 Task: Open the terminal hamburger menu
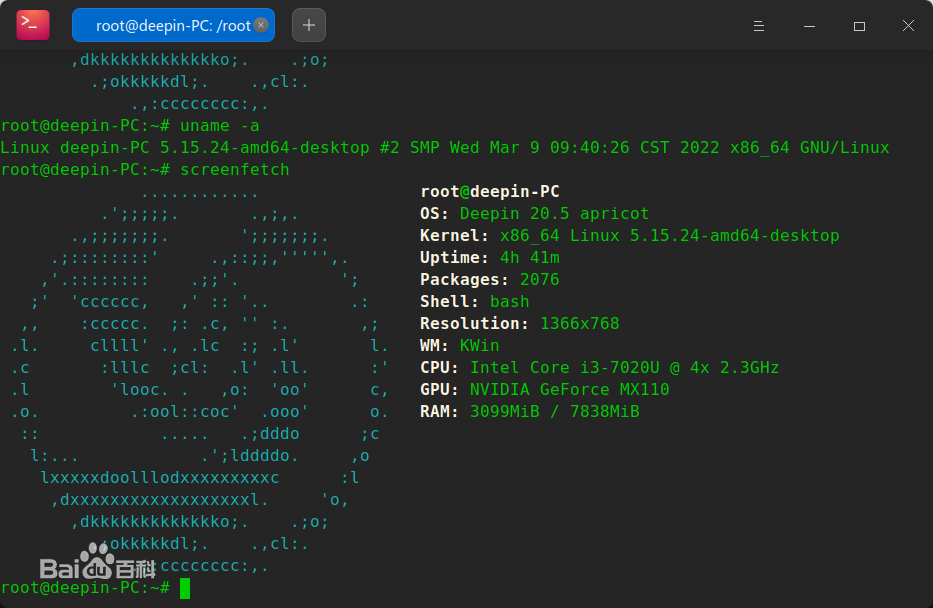pos(760,26)
